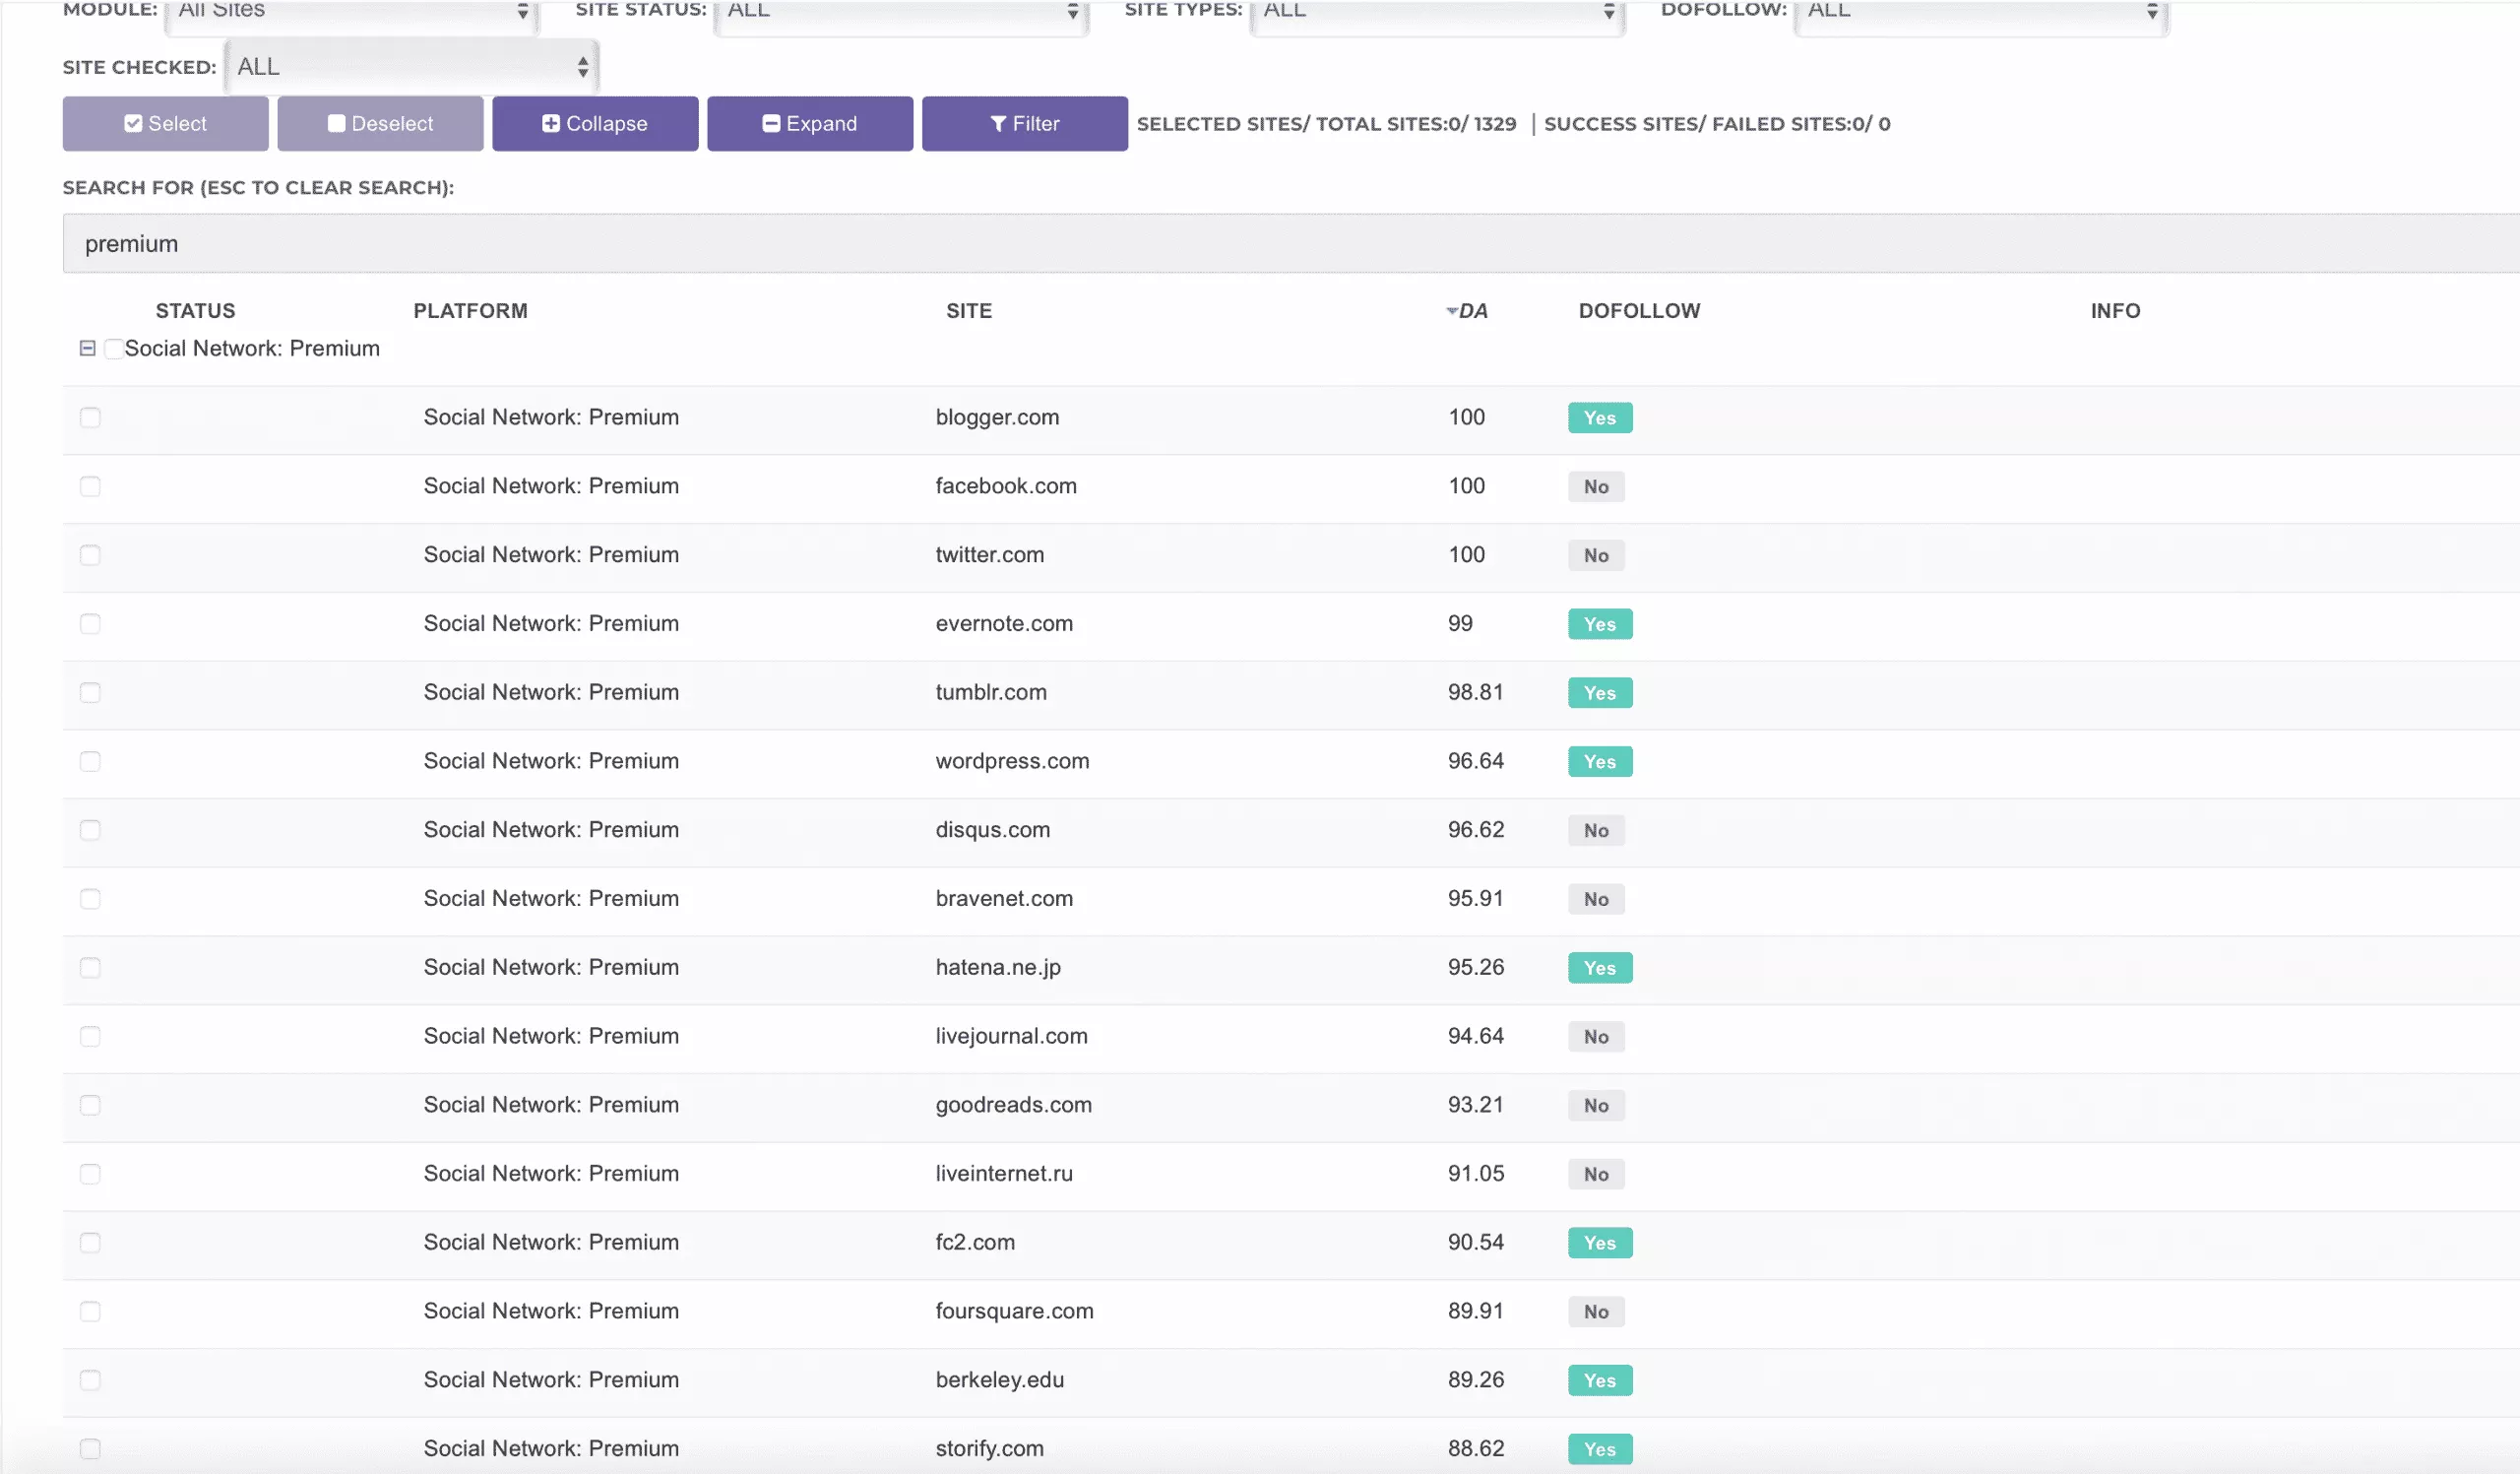Check the Social Network: Premium group checkbox
The height and width of the screenshot is (1474, 2520).
pos(113,348)
